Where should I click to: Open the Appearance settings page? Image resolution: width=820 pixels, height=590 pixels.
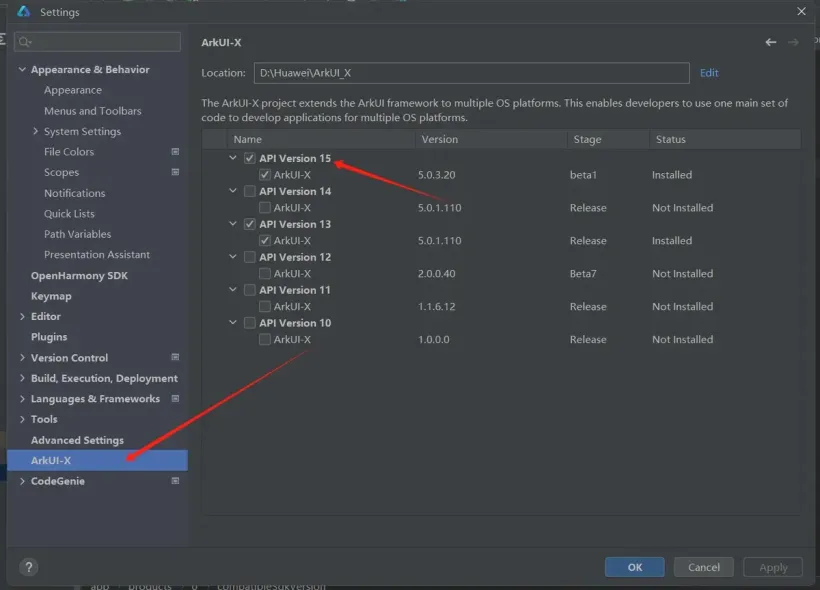(73, 90)
